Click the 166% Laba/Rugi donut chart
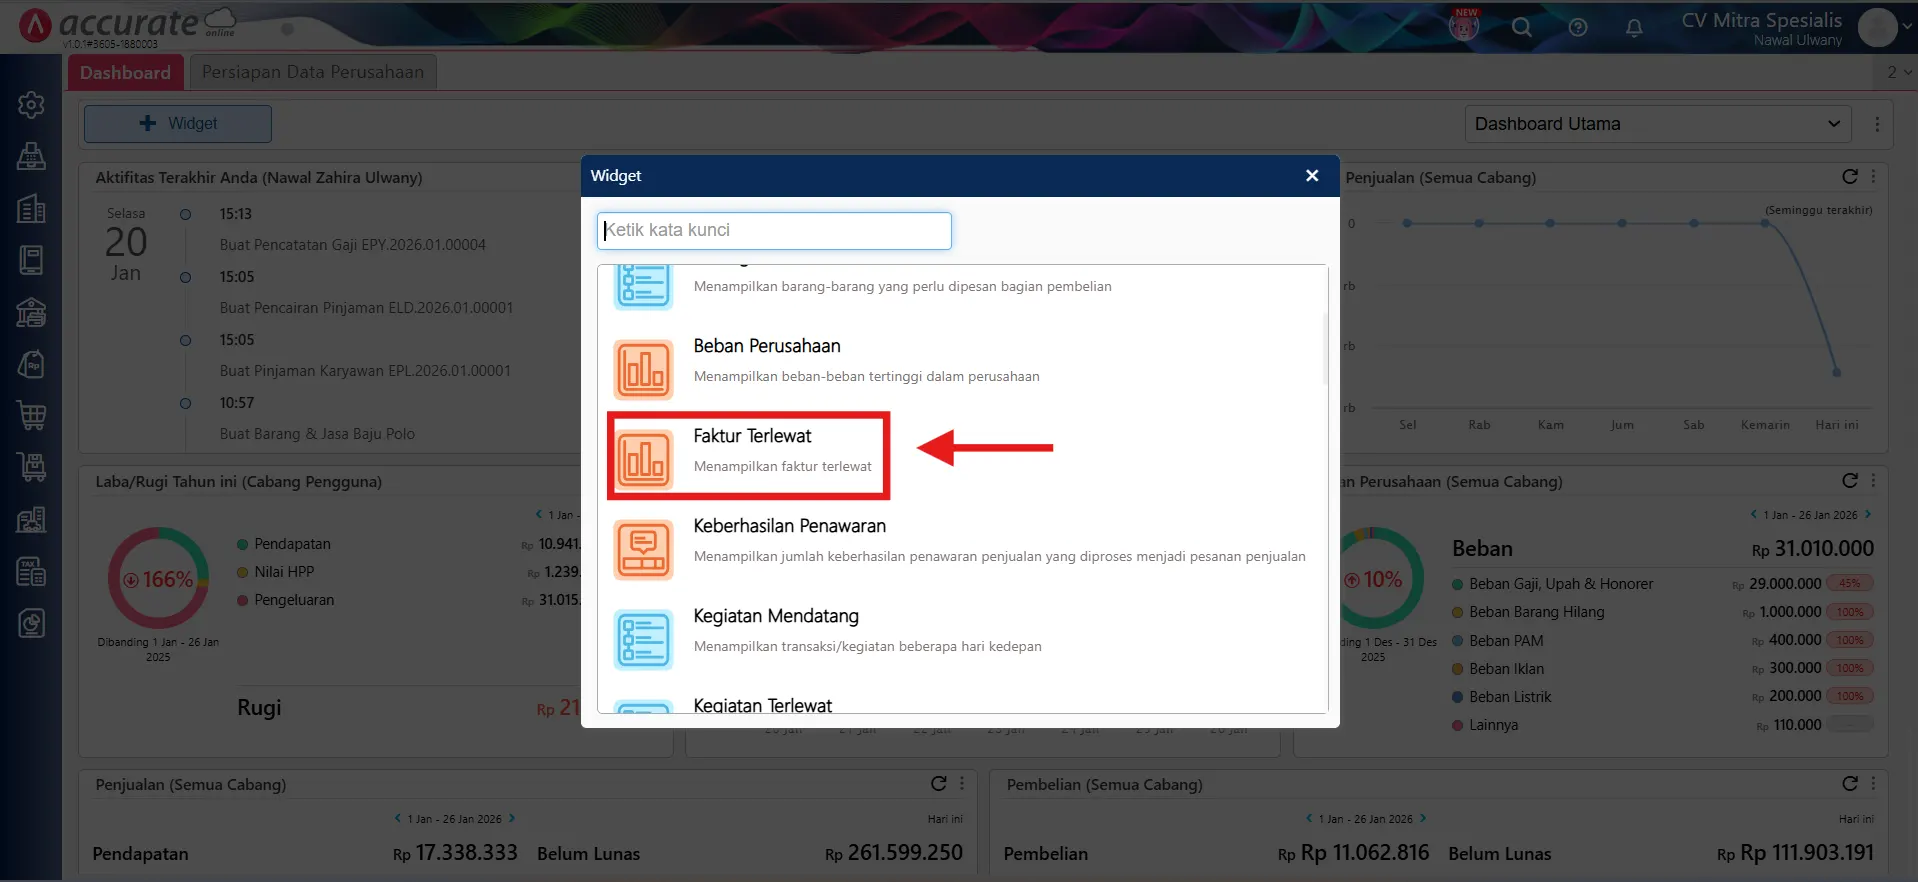Screen dimensions: 1918x882 point(158,579)
